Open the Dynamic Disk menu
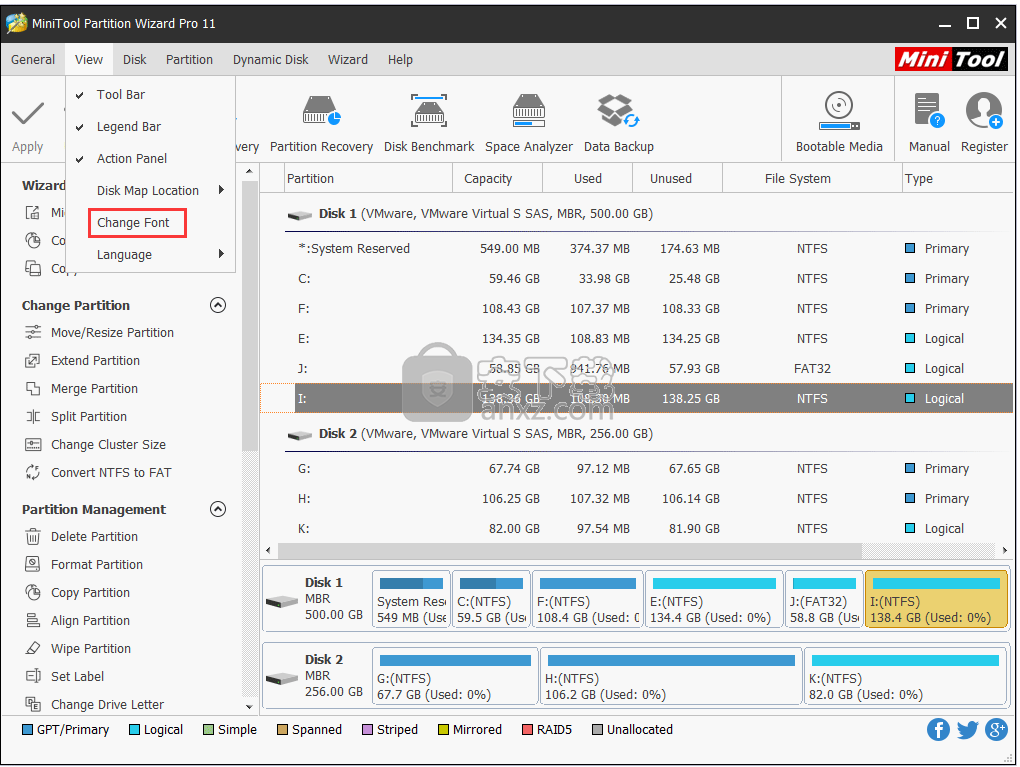This screenshot has height=767, width=1020. click(271, 60)
